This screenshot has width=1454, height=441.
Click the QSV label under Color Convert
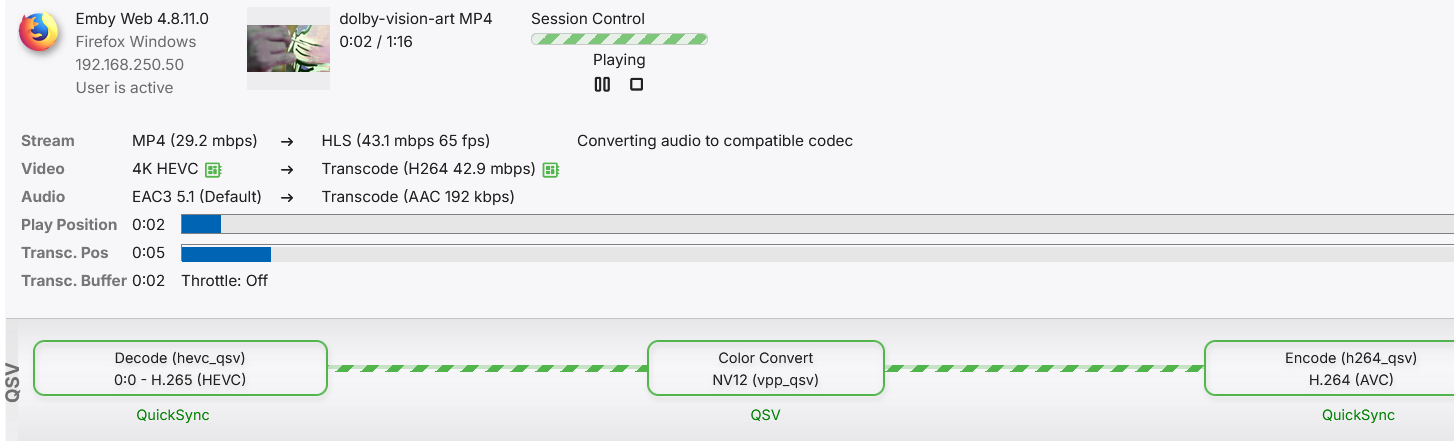click(x=765, y=415)
